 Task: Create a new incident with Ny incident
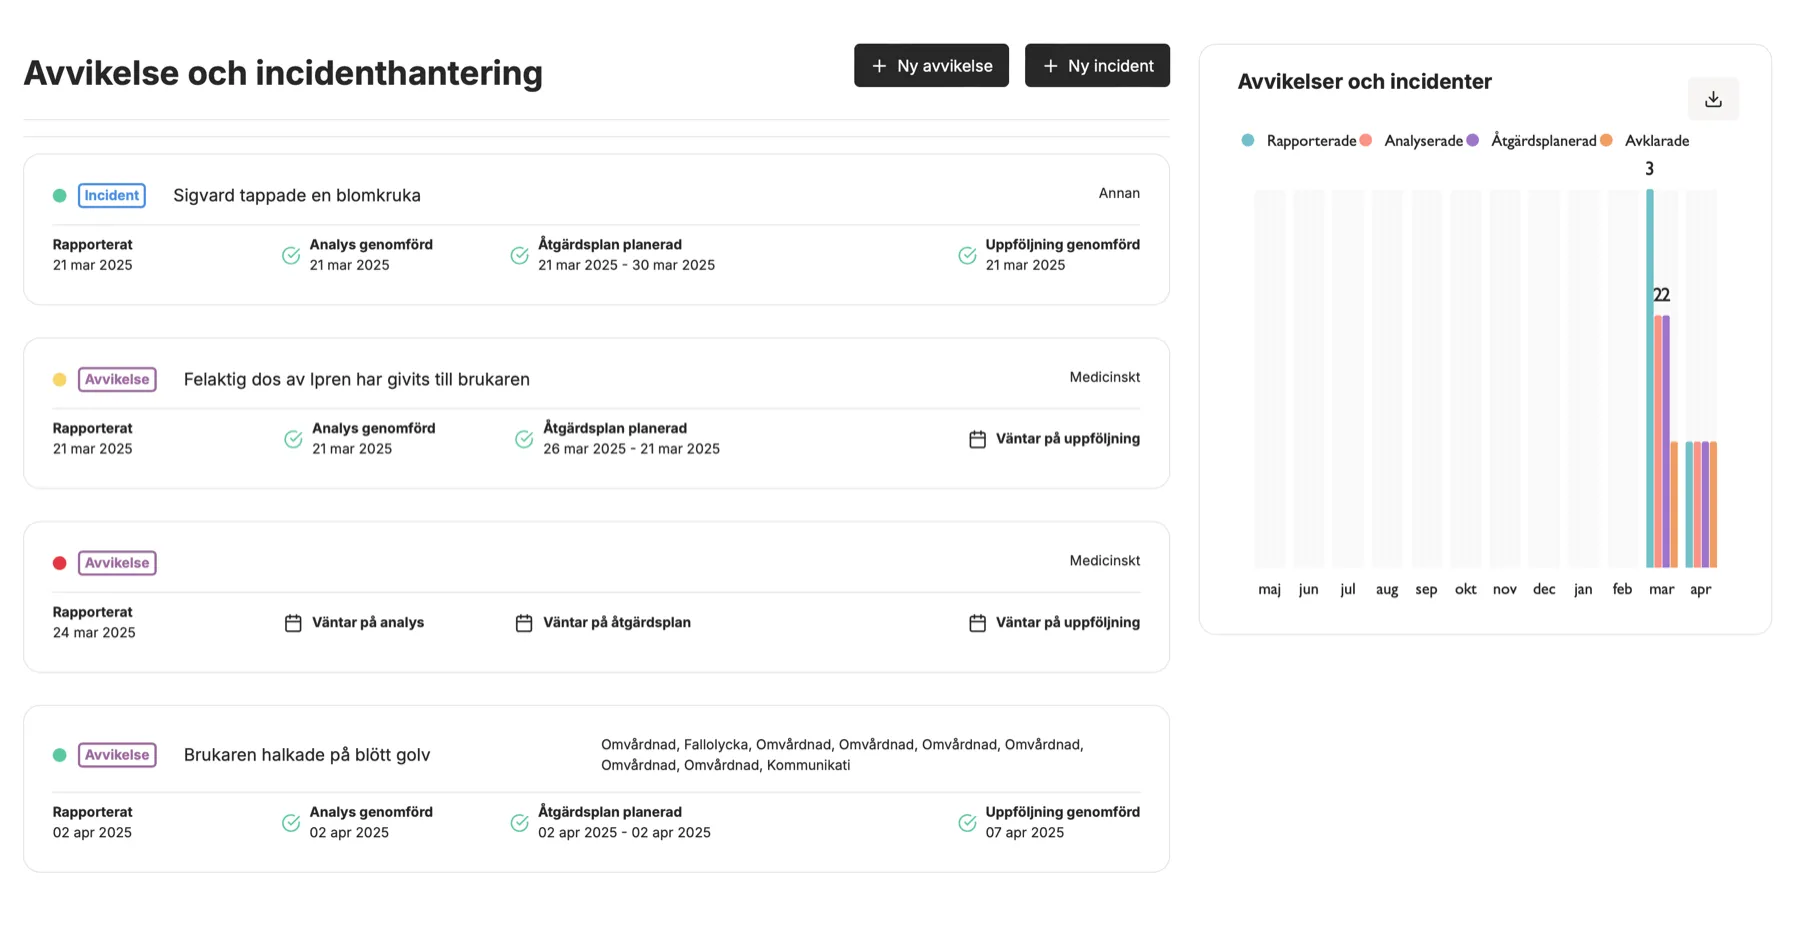[x=1097, y=66]
